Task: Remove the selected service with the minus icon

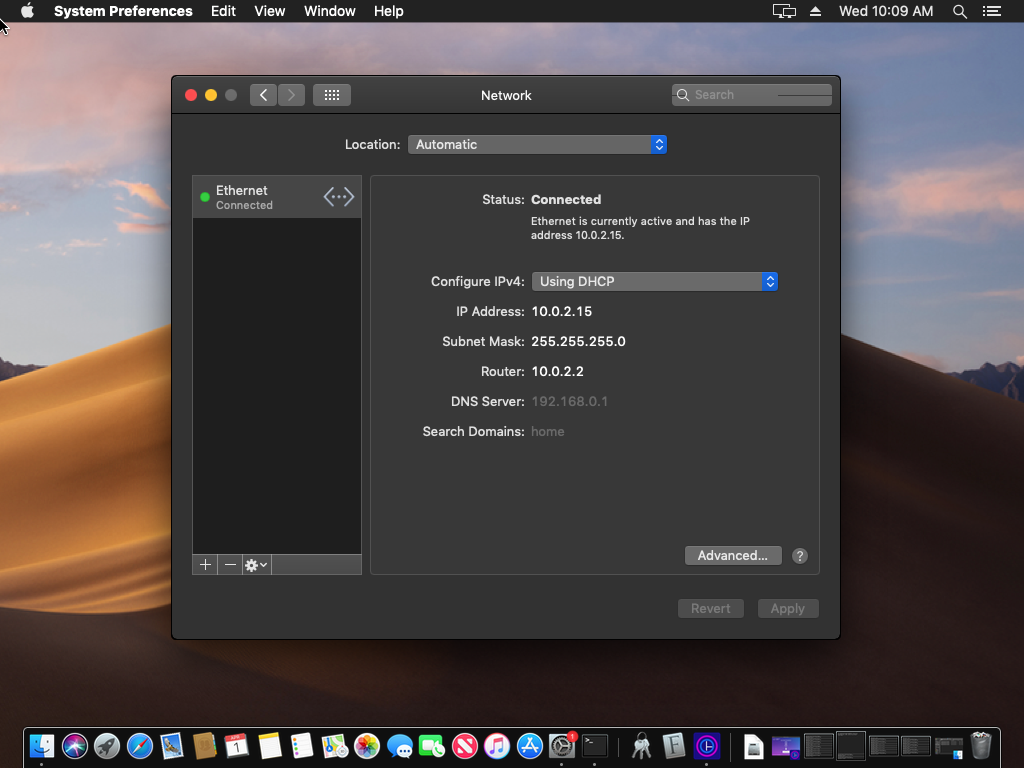Action: coord(230,565)
